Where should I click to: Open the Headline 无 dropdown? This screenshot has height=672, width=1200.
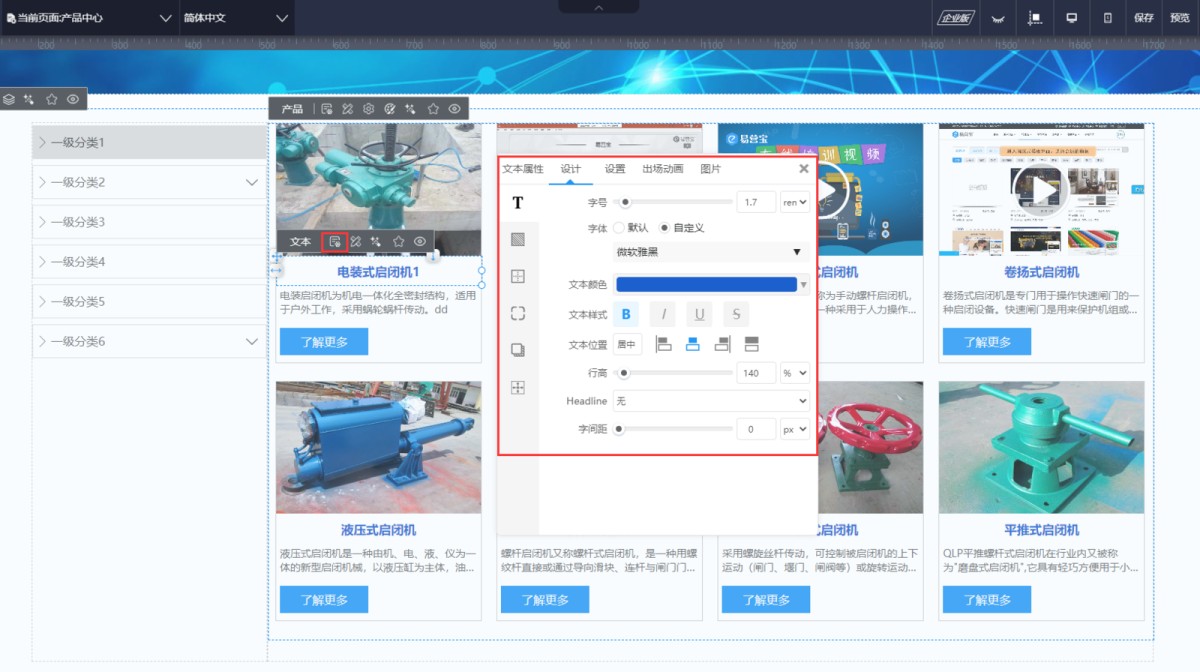pyautogui.click(x=711, y=401)
